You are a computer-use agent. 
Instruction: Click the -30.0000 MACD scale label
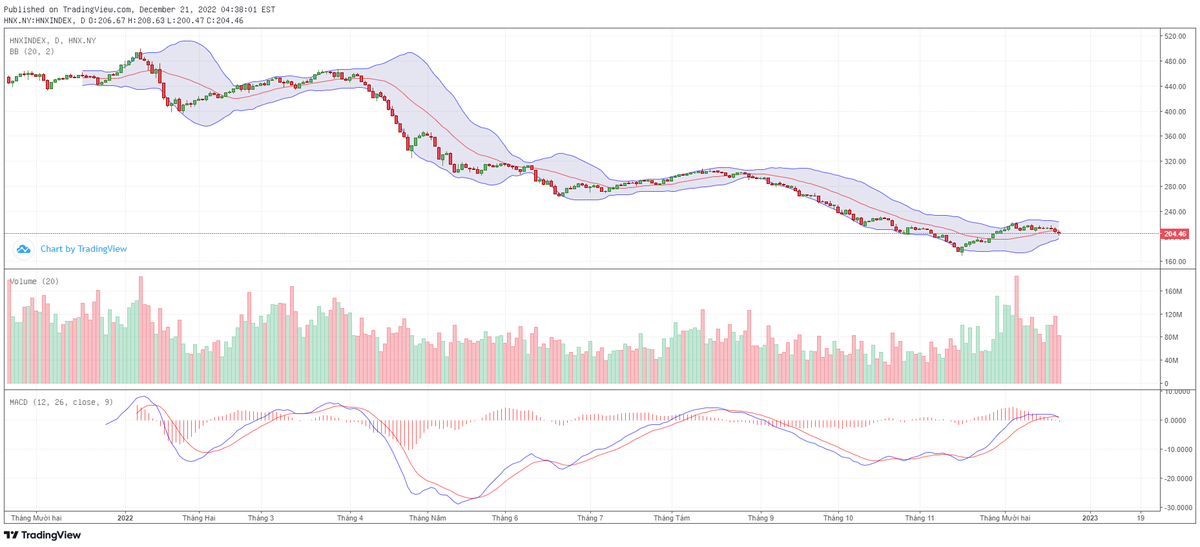click(1176, 507)
